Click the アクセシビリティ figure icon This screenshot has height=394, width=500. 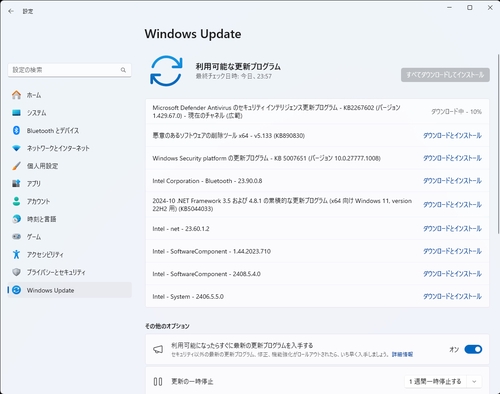[16, 254]
